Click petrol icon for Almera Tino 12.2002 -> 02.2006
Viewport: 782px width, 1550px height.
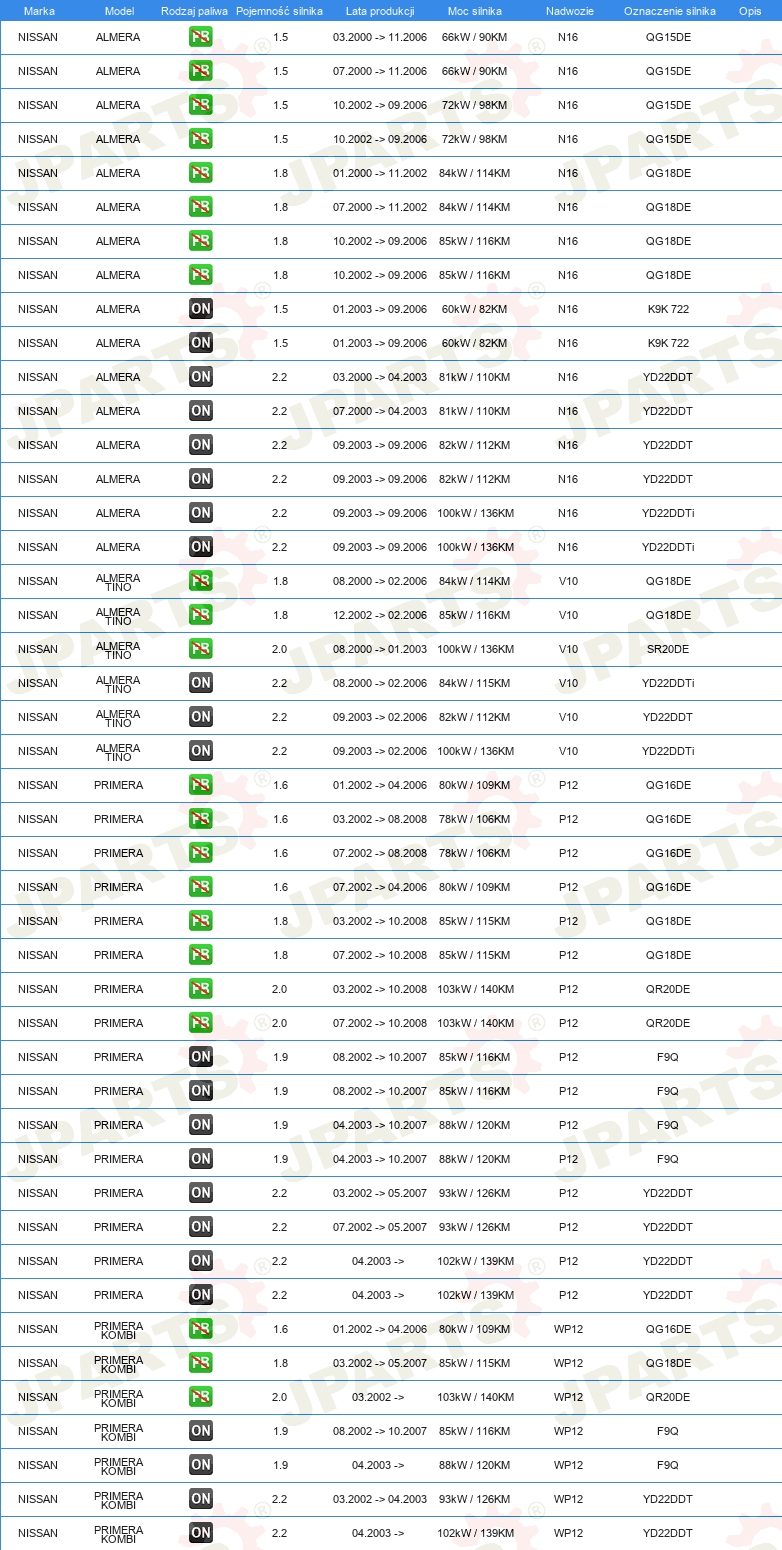tap(200, 615)
